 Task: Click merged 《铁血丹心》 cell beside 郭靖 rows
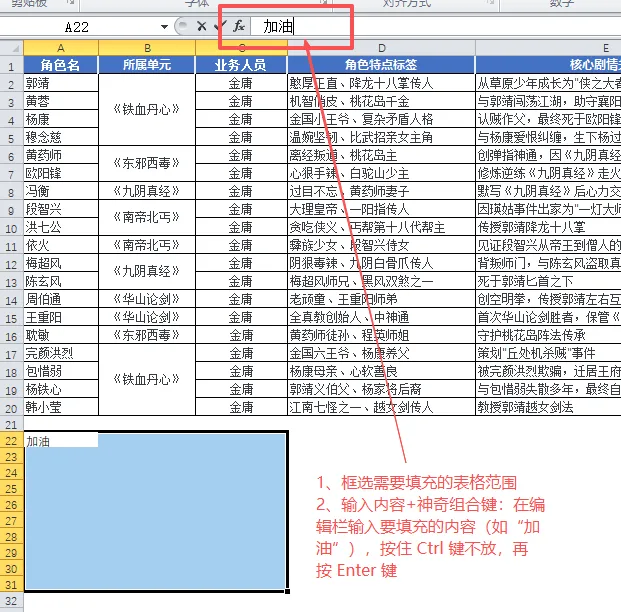[x=147, y=110]
